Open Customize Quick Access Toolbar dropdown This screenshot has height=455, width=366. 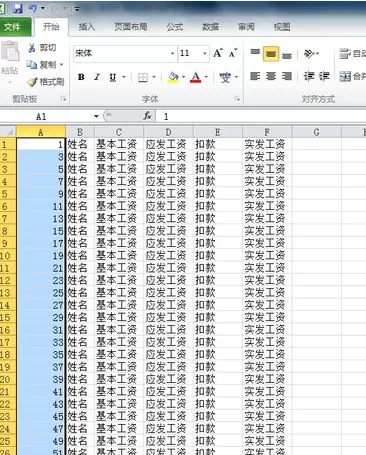[77, 9]
